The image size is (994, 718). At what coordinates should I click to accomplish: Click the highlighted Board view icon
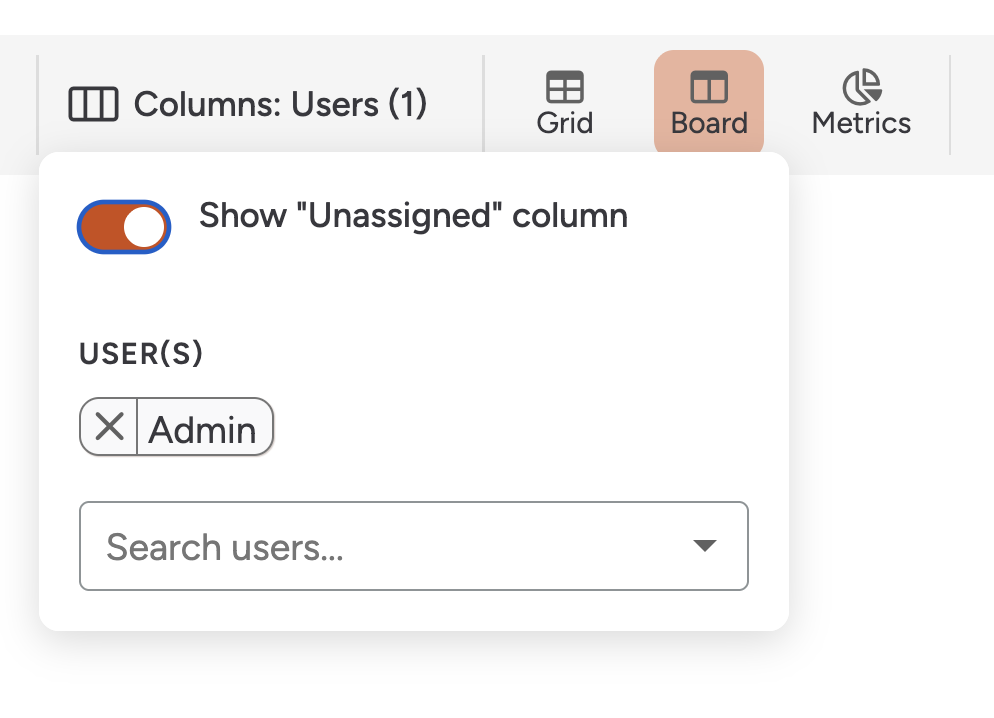click(x=709, y=88)
